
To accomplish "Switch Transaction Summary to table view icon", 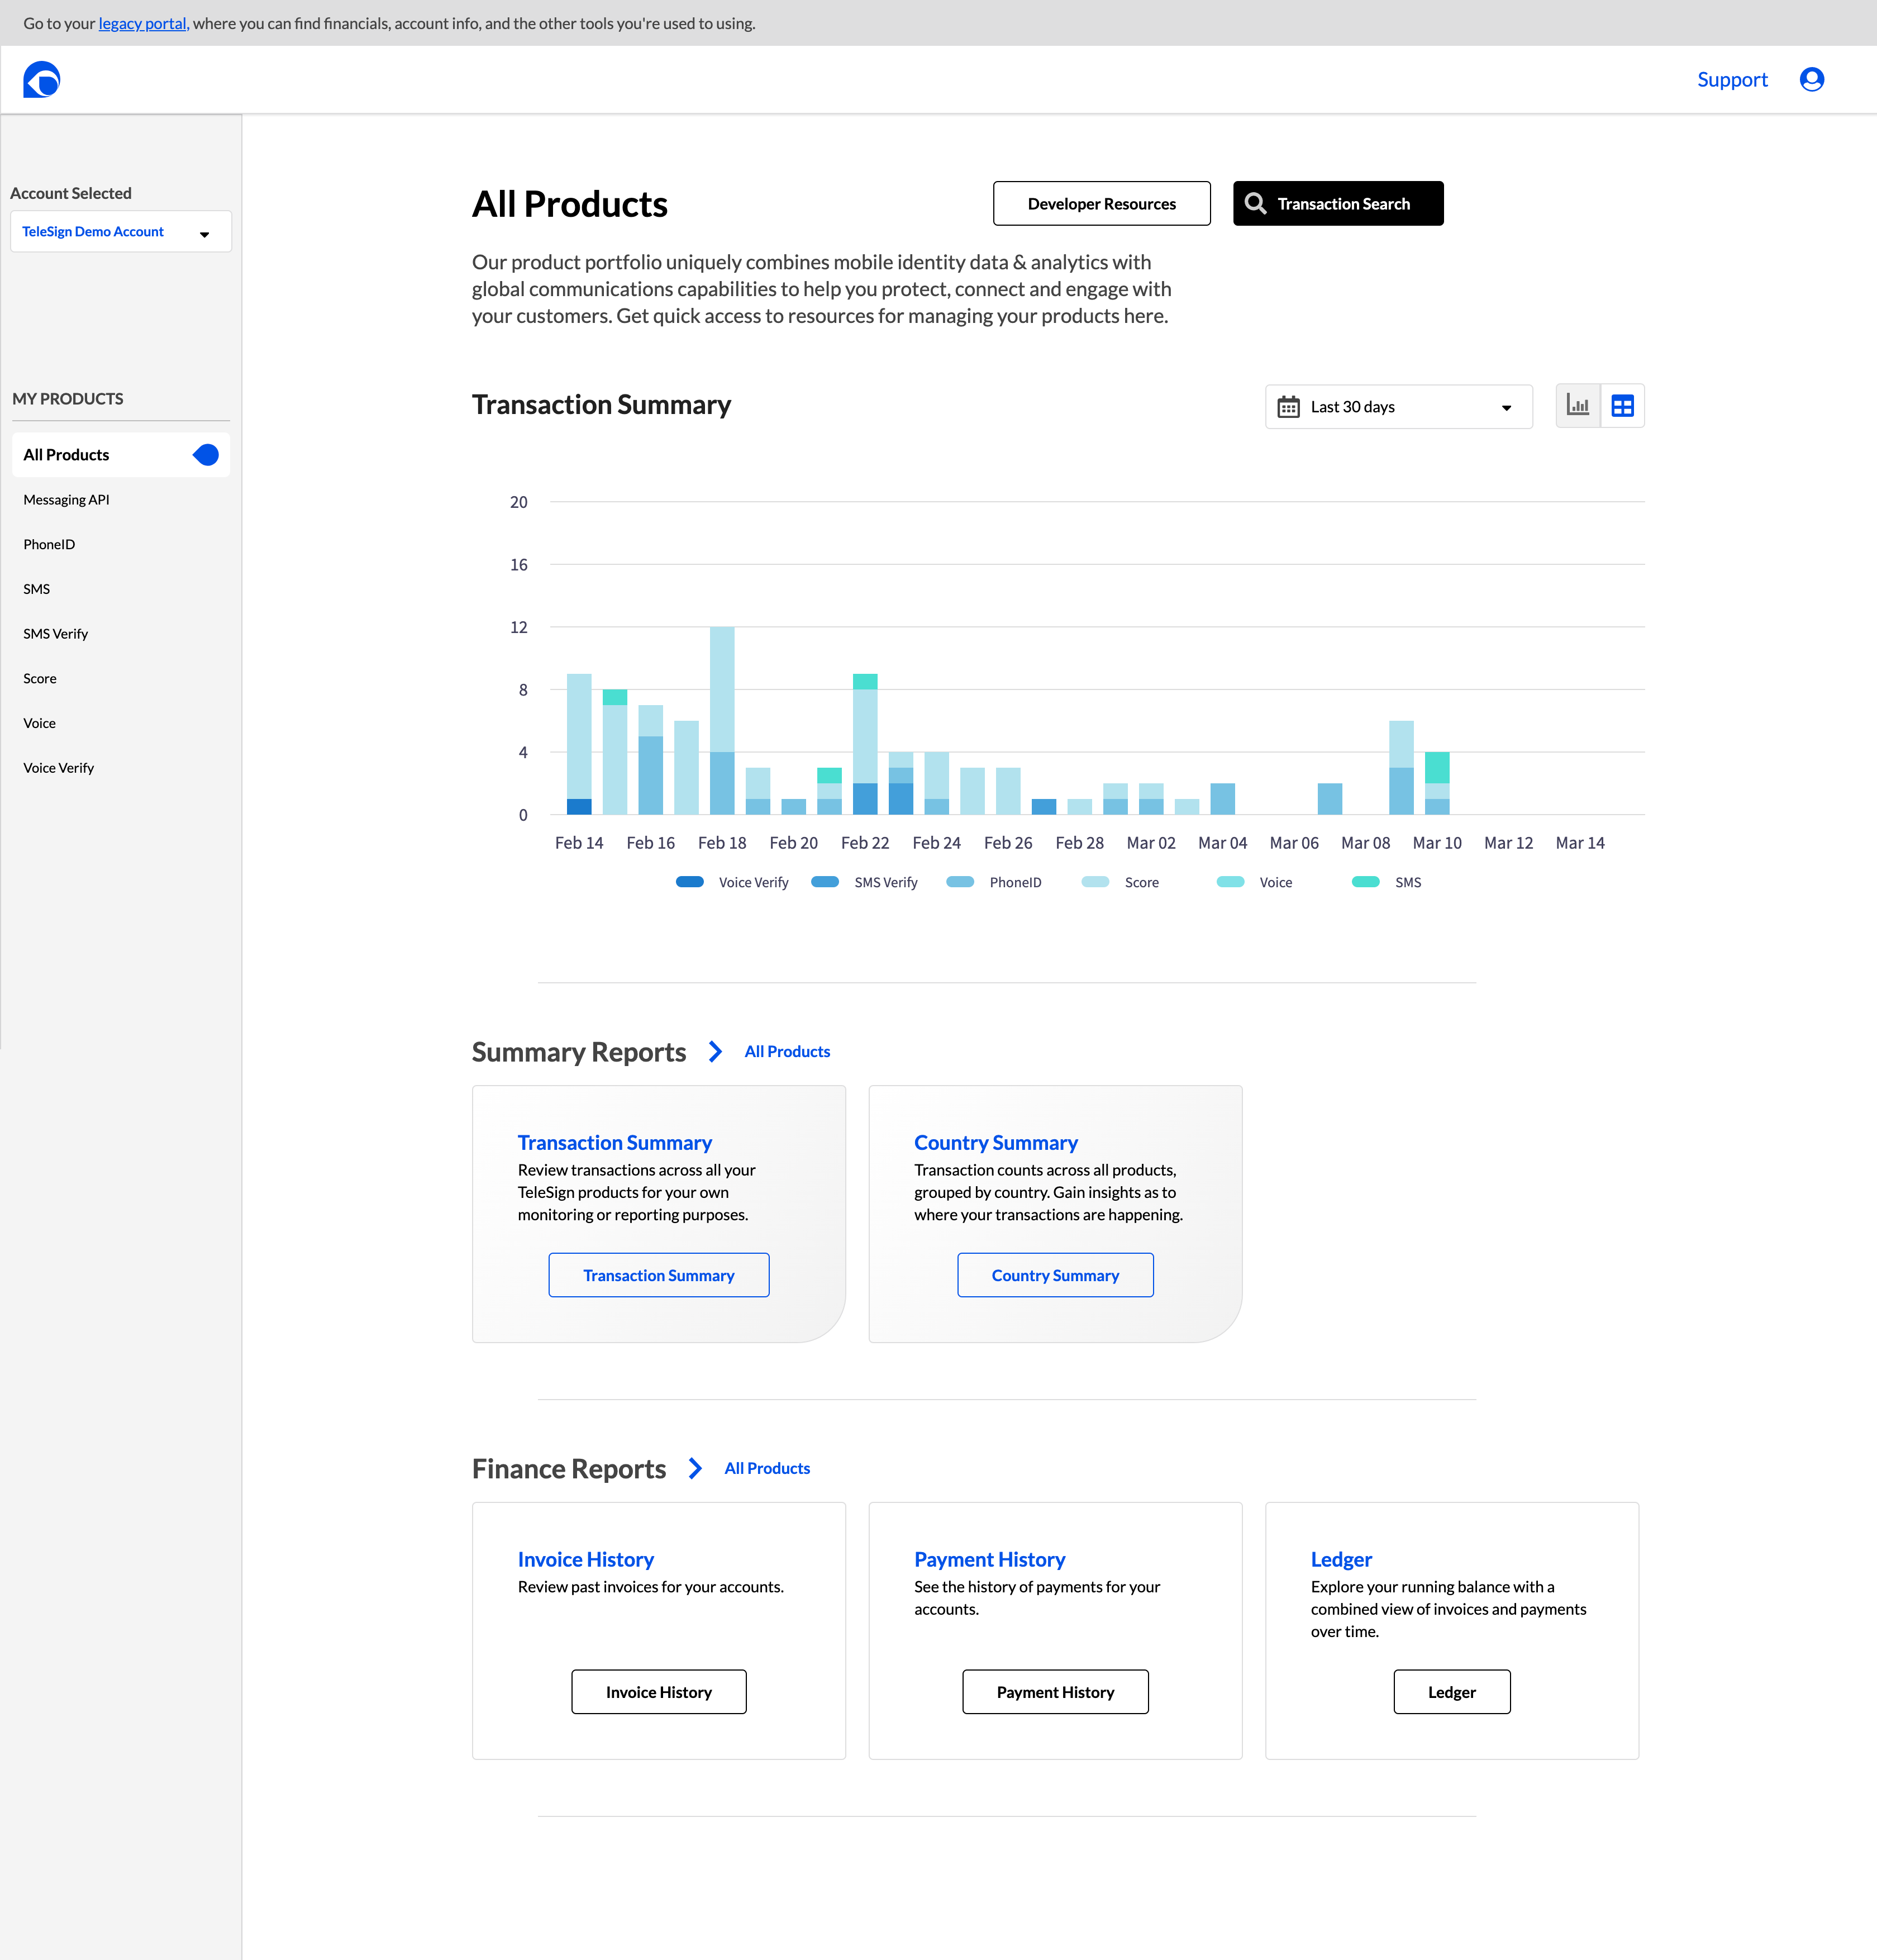I will 1622,405.
